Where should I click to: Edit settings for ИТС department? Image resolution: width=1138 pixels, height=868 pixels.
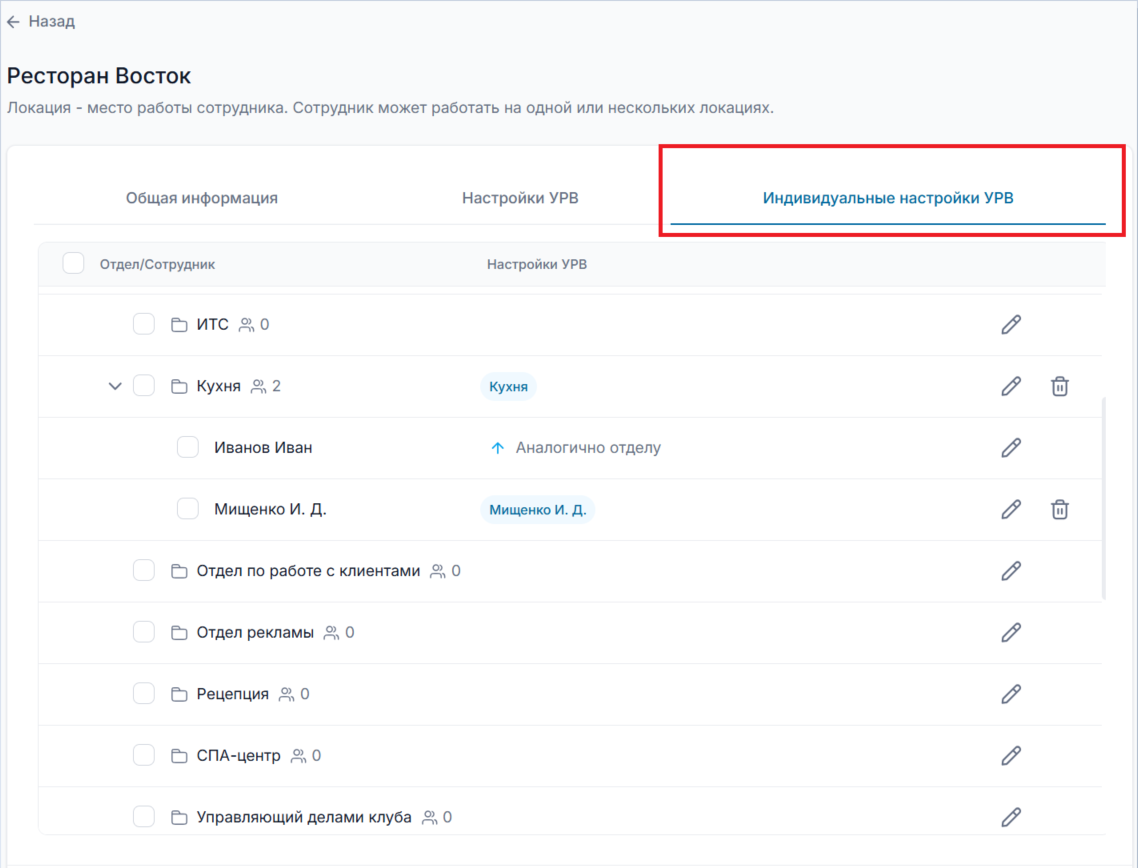[x=1011, y=324]
